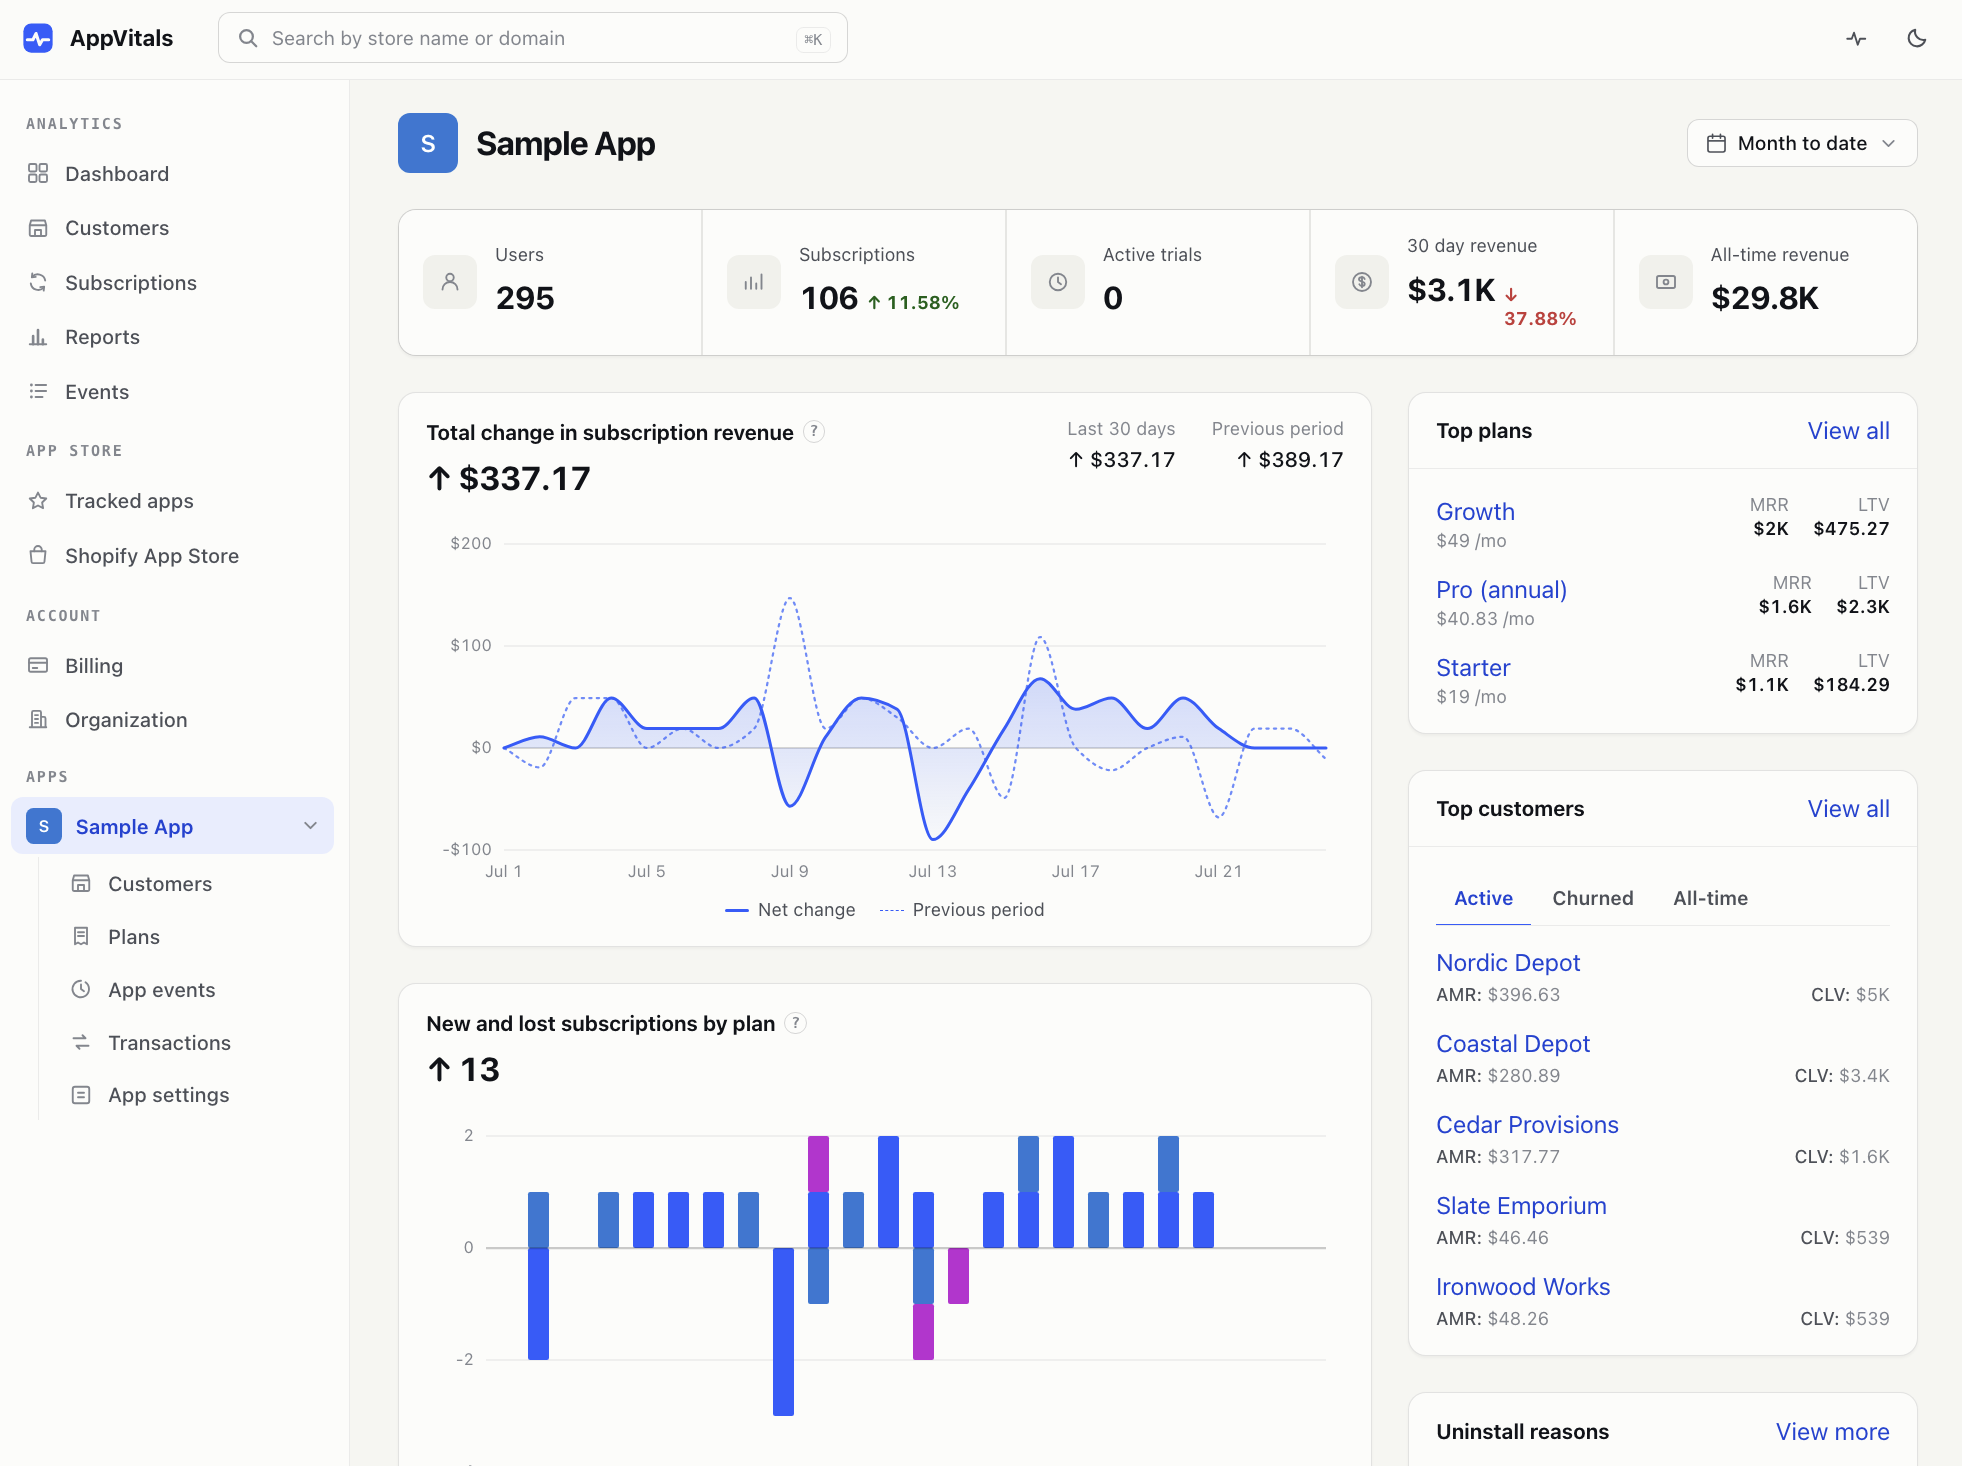Click the Events list icon

pos(38,392)
